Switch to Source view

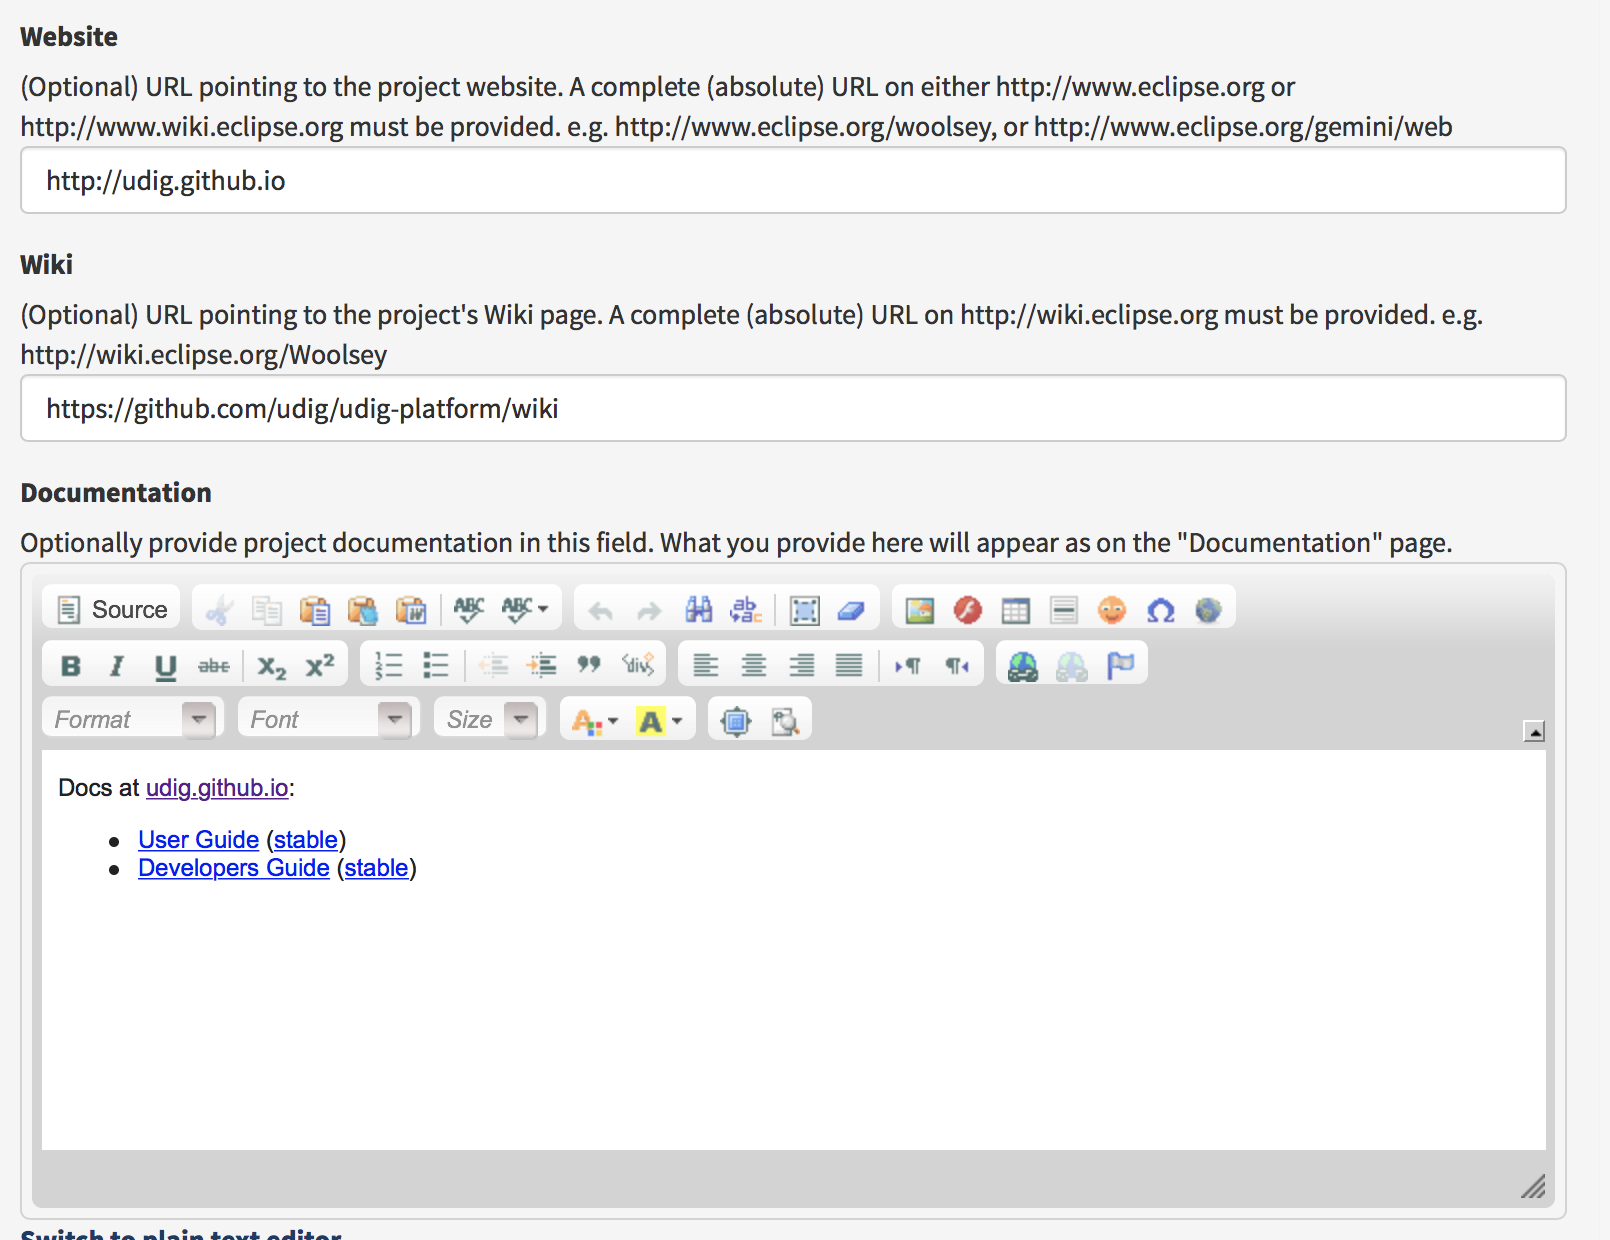(x=110, y=608)
